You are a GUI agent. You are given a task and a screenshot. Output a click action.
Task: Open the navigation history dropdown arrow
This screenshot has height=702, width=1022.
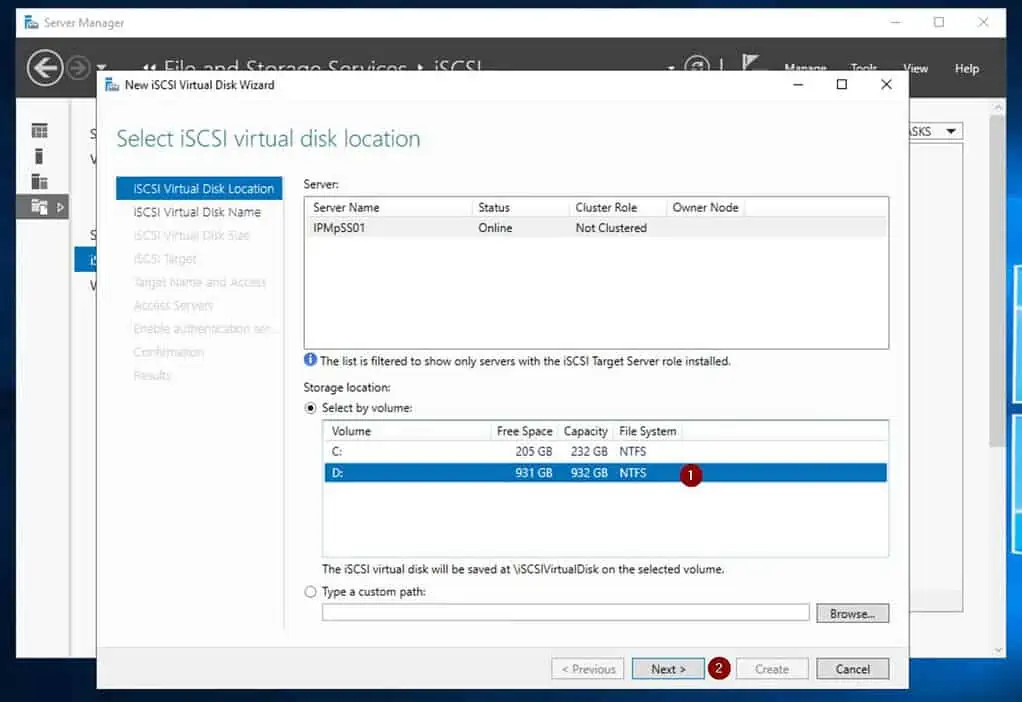[102, 67]
